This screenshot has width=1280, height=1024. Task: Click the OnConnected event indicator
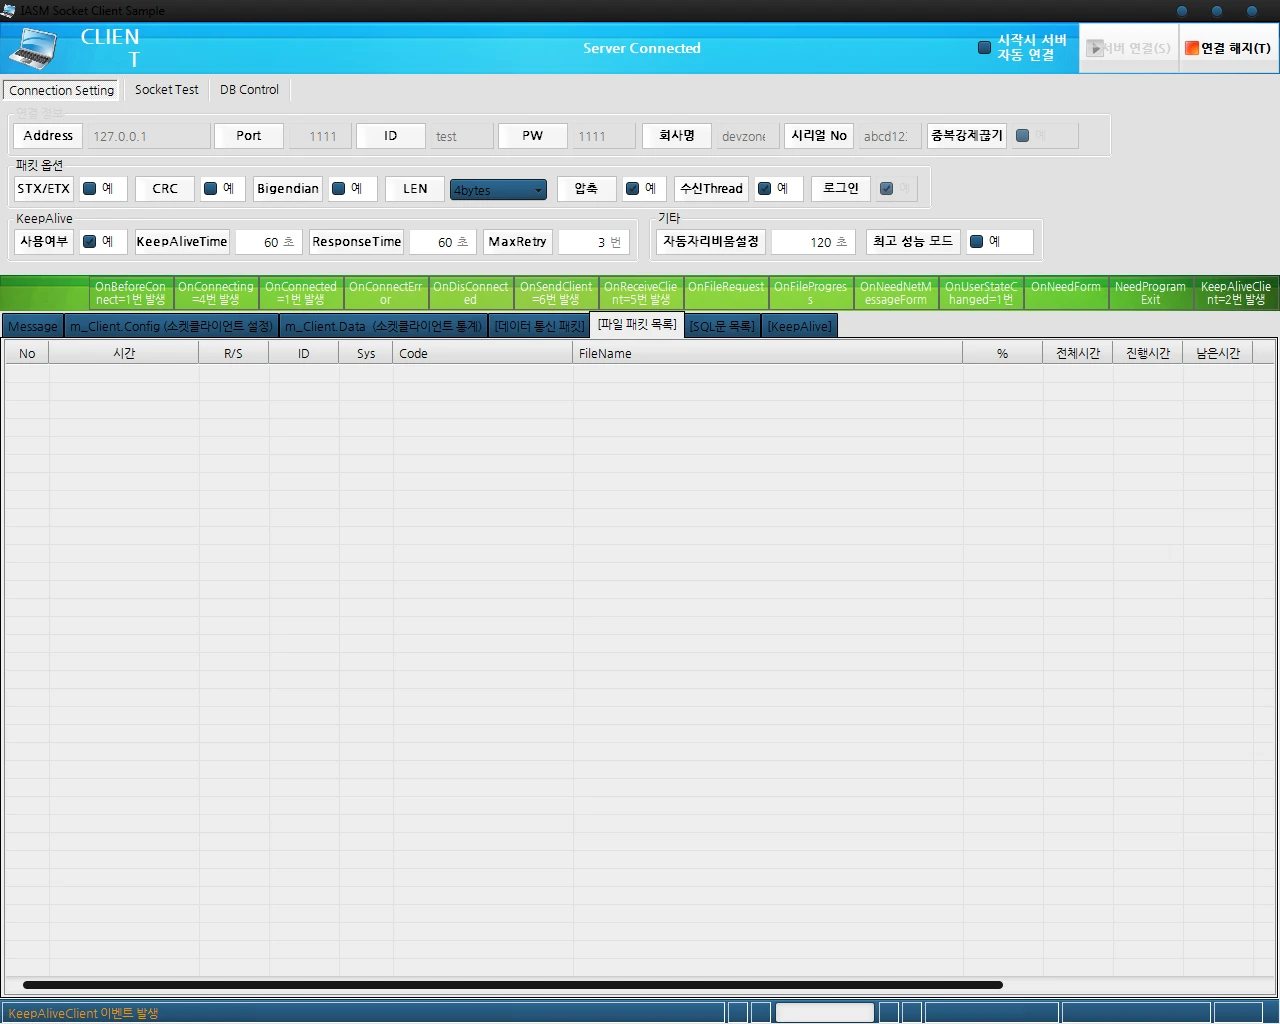coord(301,293)
